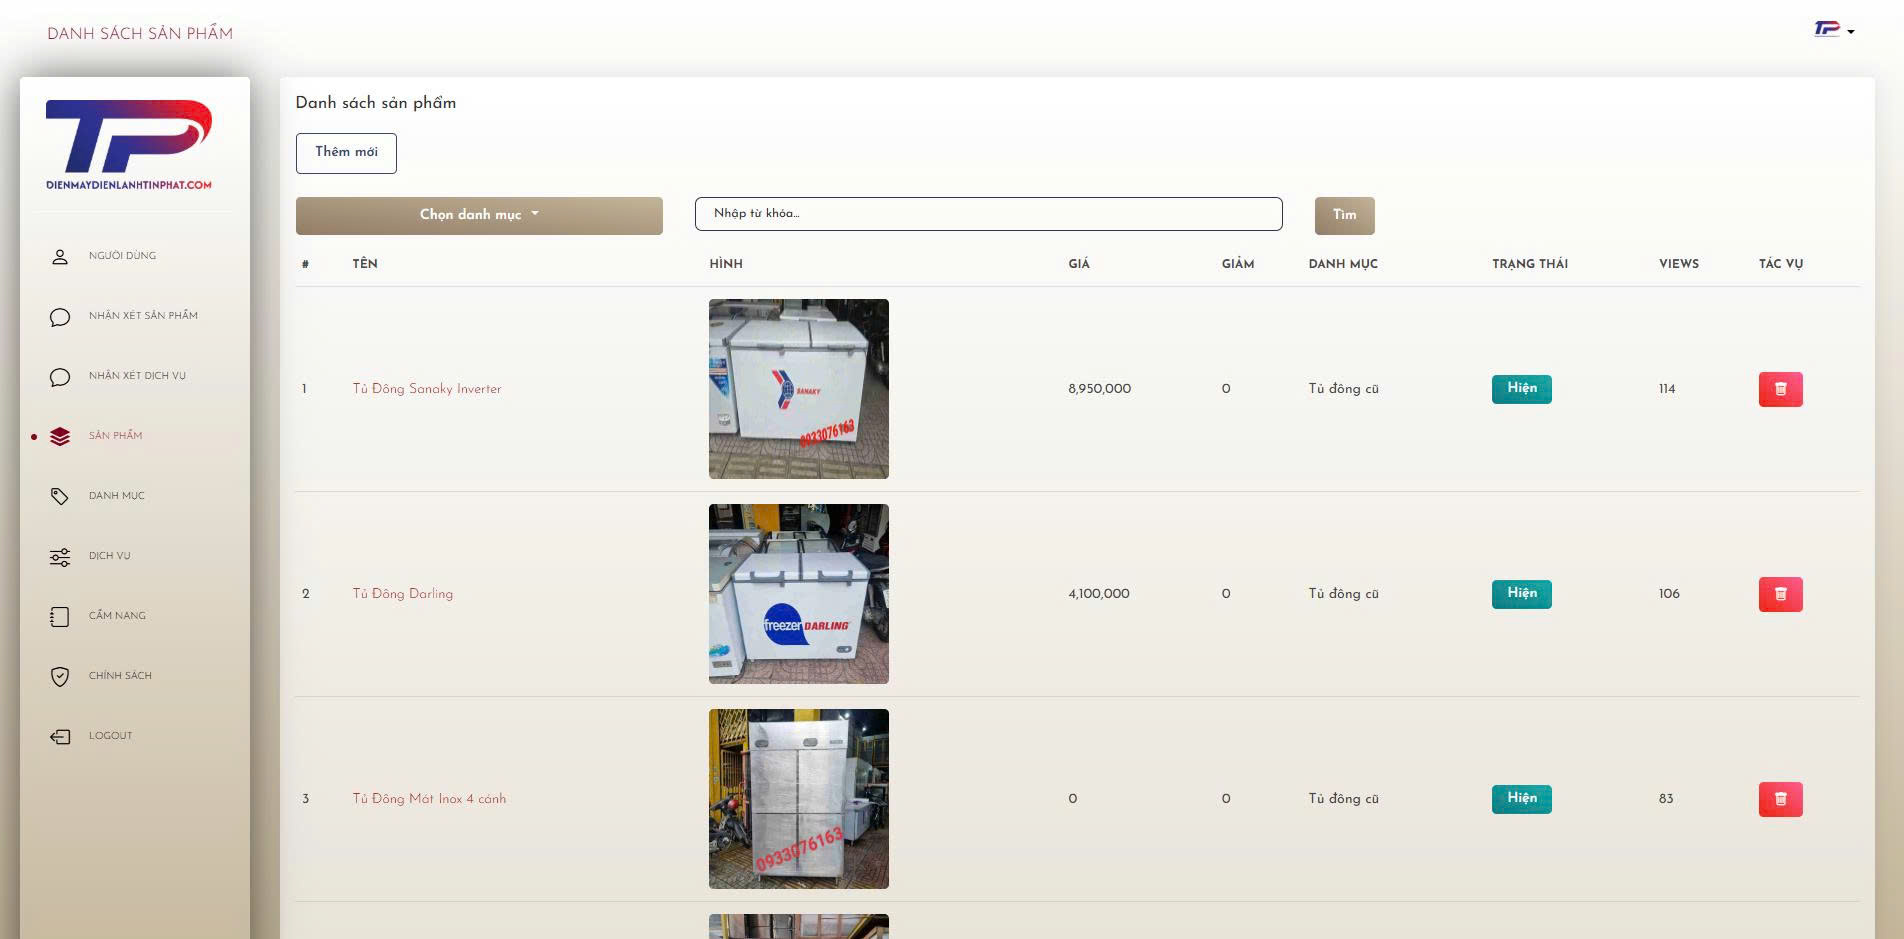Click the shield icon for Chính Sách
The height and width of the screenshot is (939, 1904).
coord(60,677)
